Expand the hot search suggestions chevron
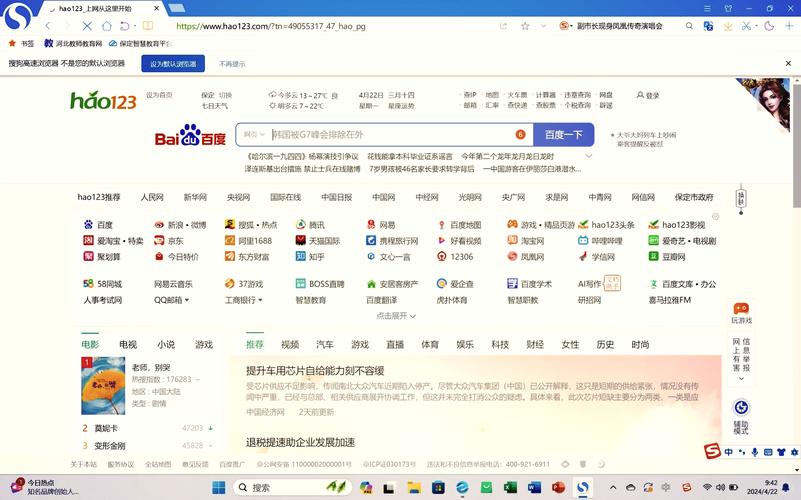The image size is (801, 500). point(588,156)
